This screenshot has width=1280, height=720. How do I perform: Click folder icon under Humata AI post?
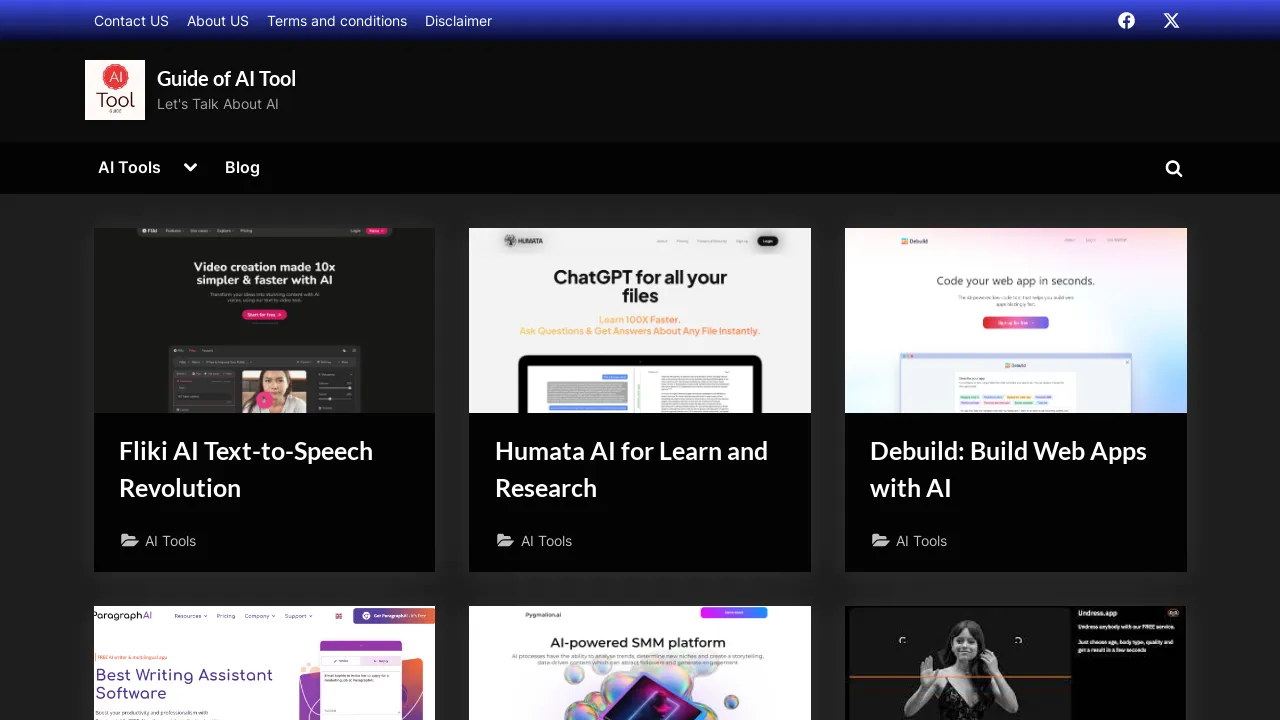[x=506, y=541]
